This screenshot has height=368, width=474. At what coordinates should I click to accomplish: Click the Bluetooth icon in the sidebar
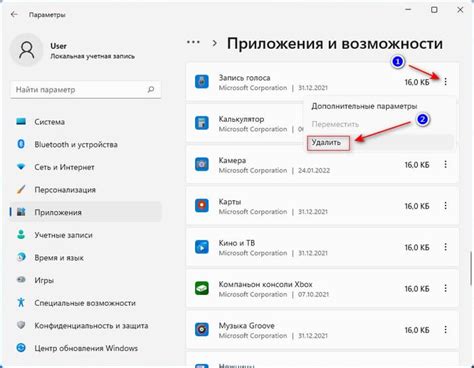21,144
